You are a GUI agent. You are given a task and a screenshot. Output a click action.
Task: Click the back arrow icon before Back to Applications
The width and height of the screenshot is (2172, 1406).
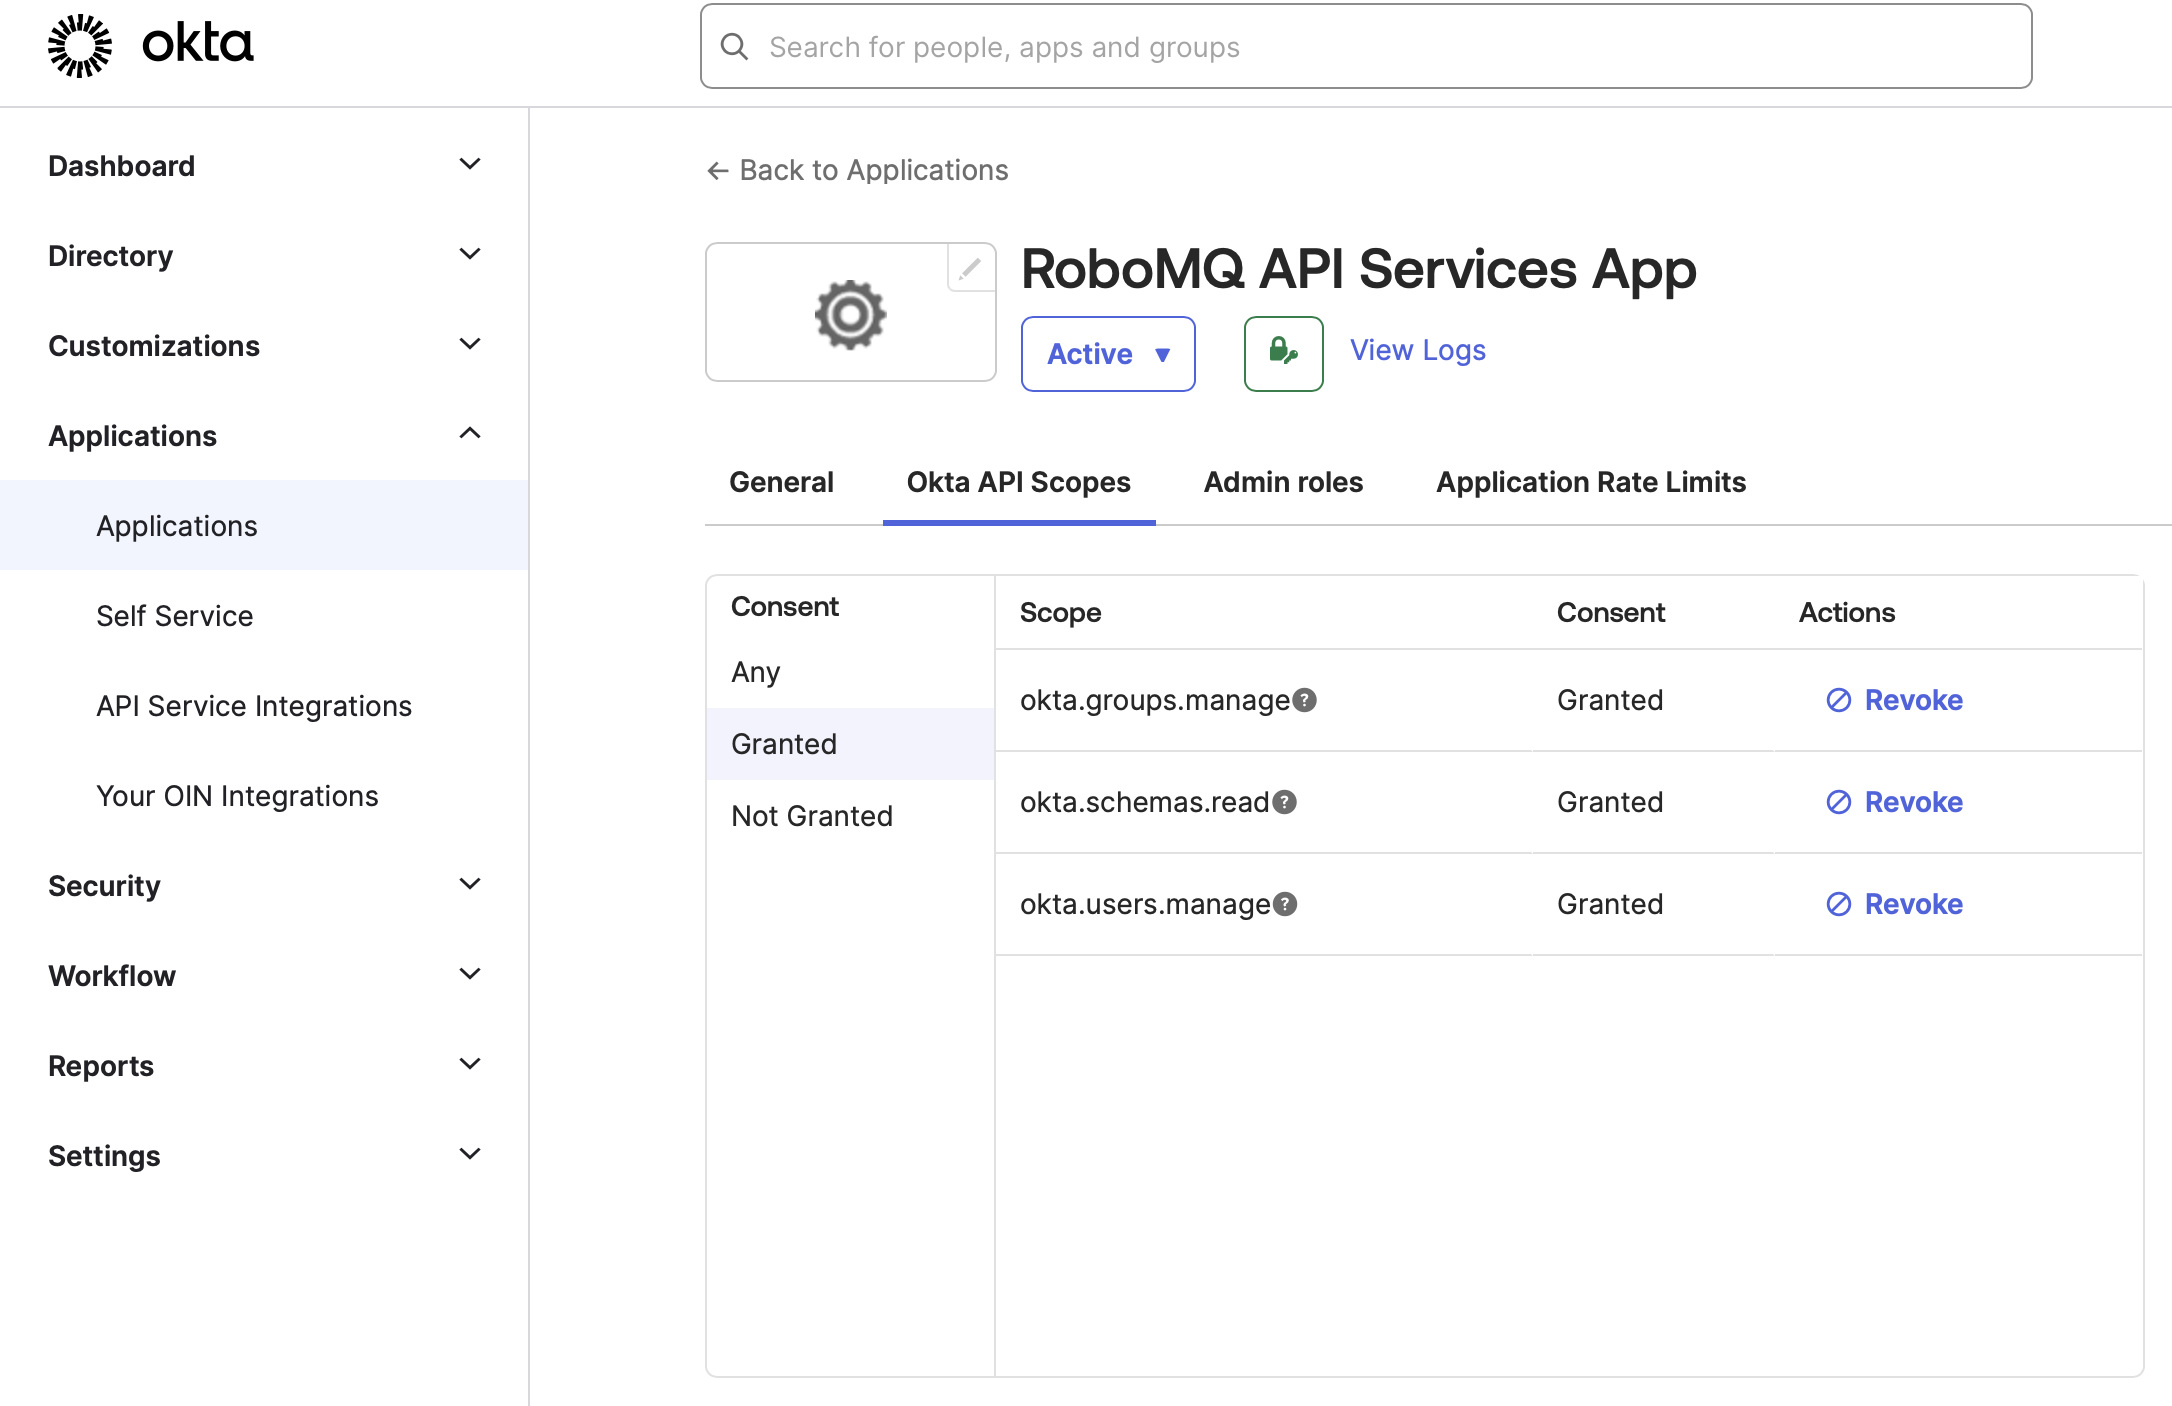point(718,171)
